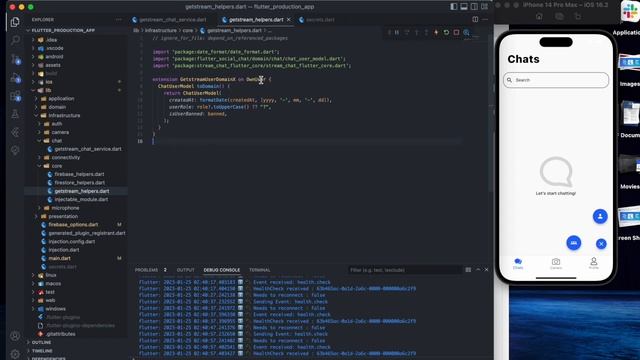The height and width of the screenshot is (360, 640).
Task: Open editor More Actions ellipsis
Action: [x=485, y=19]
